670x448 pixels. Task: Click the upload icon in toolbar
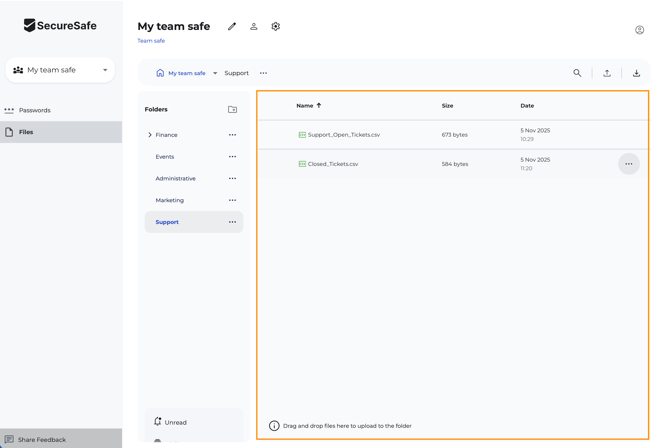click(607, 73)
